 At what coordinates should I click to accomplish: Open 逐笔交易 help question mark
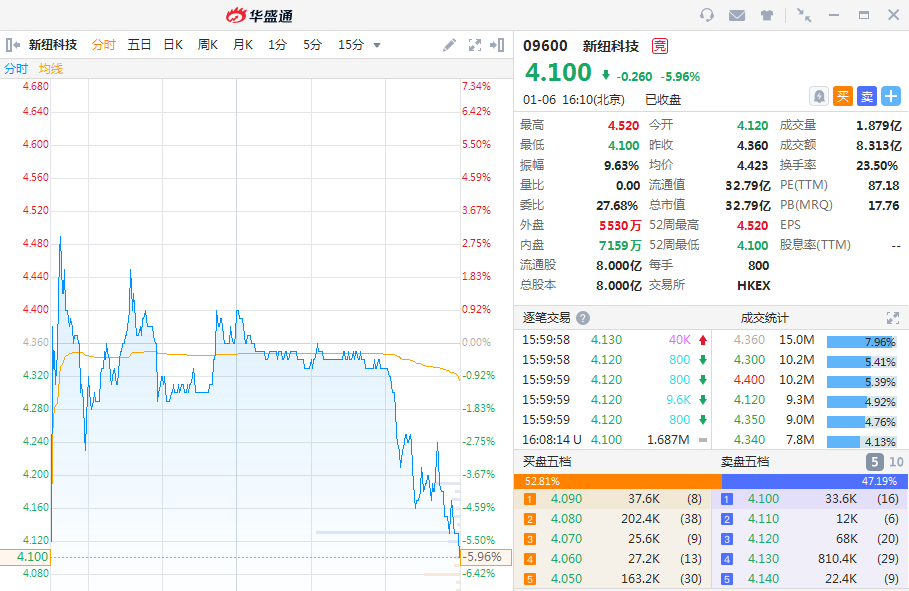point(583,318)
